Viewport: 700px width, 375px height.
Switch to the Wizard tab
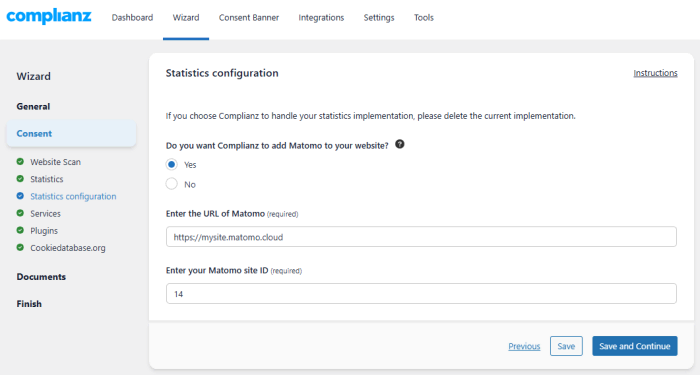coord(186,17)
